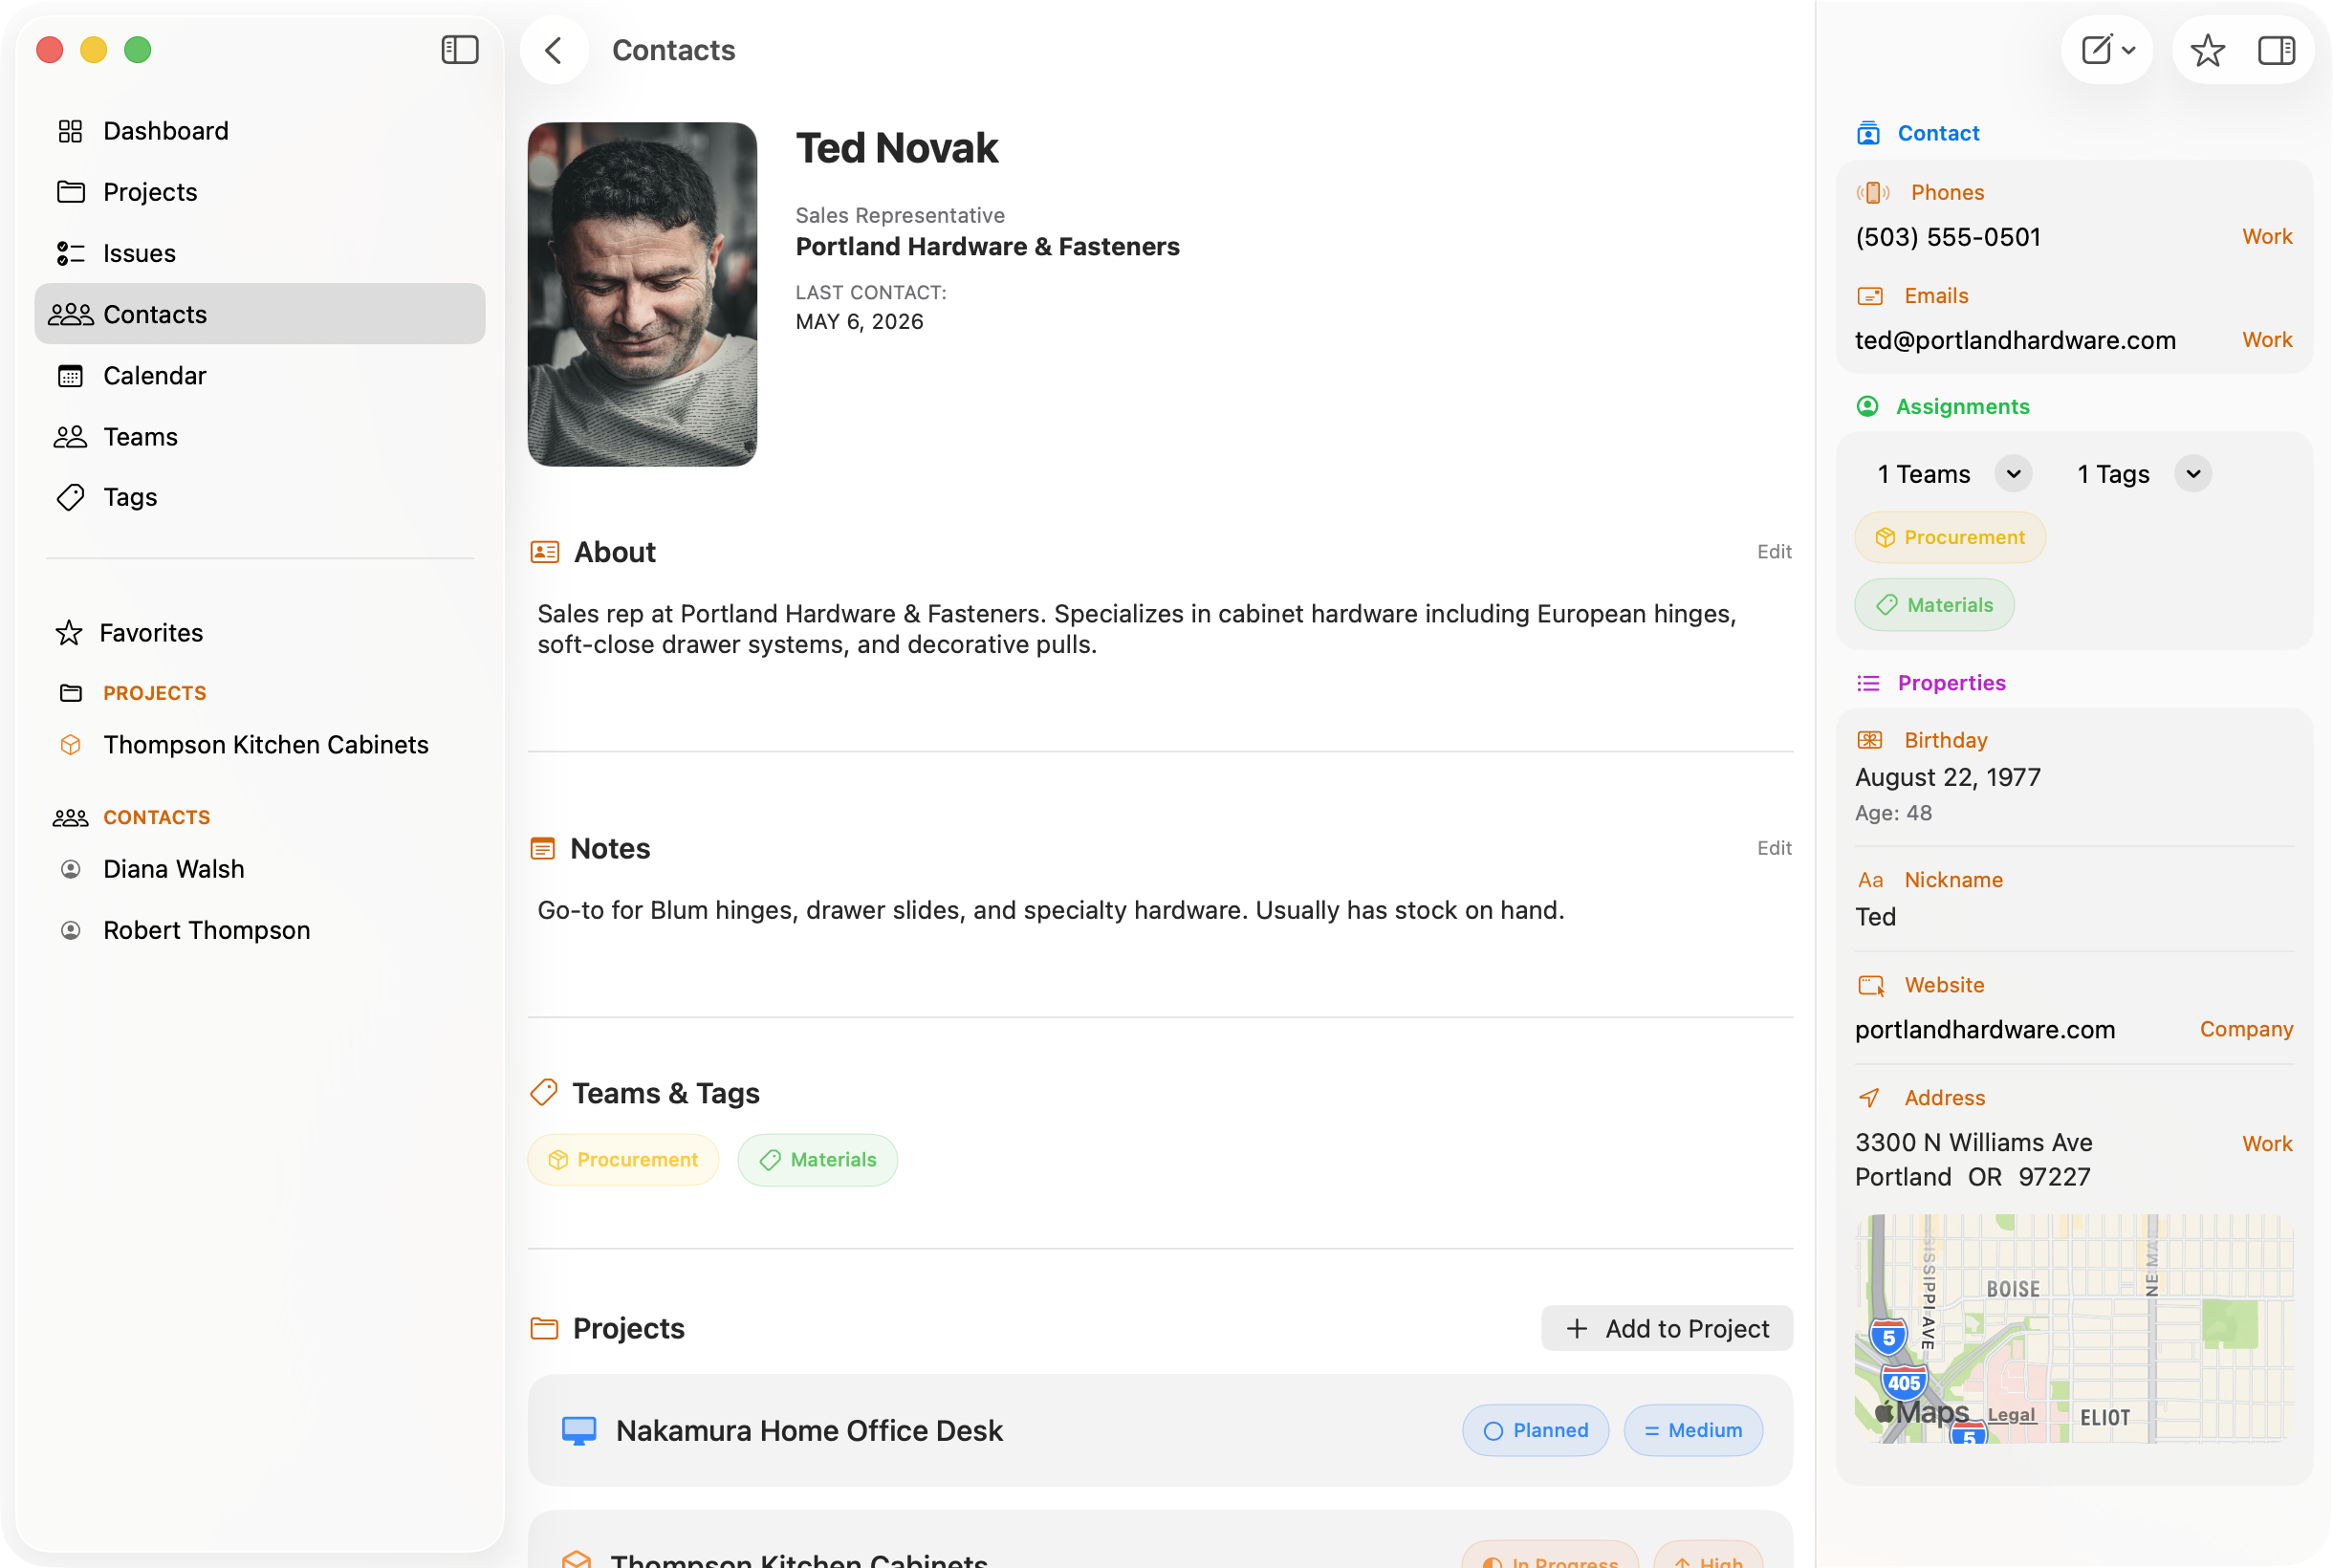Toggle the right inspector panel
The width and height of the screenshot is (2333, 1568).
[2276, 50]
